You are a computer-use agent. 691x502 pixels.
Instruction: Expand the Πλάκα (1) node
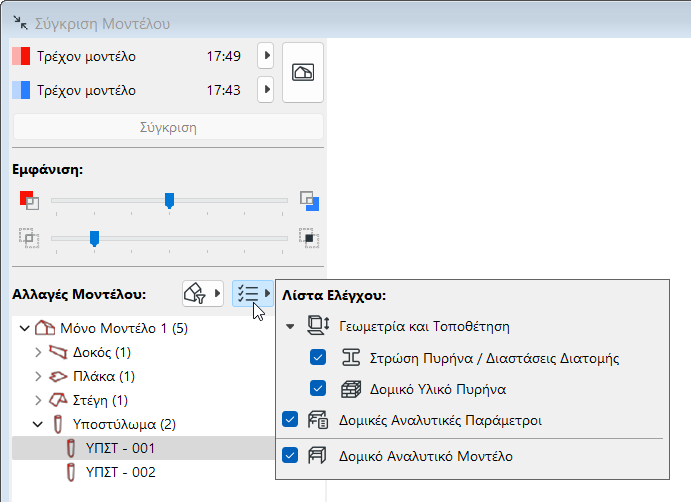[38, 376]
